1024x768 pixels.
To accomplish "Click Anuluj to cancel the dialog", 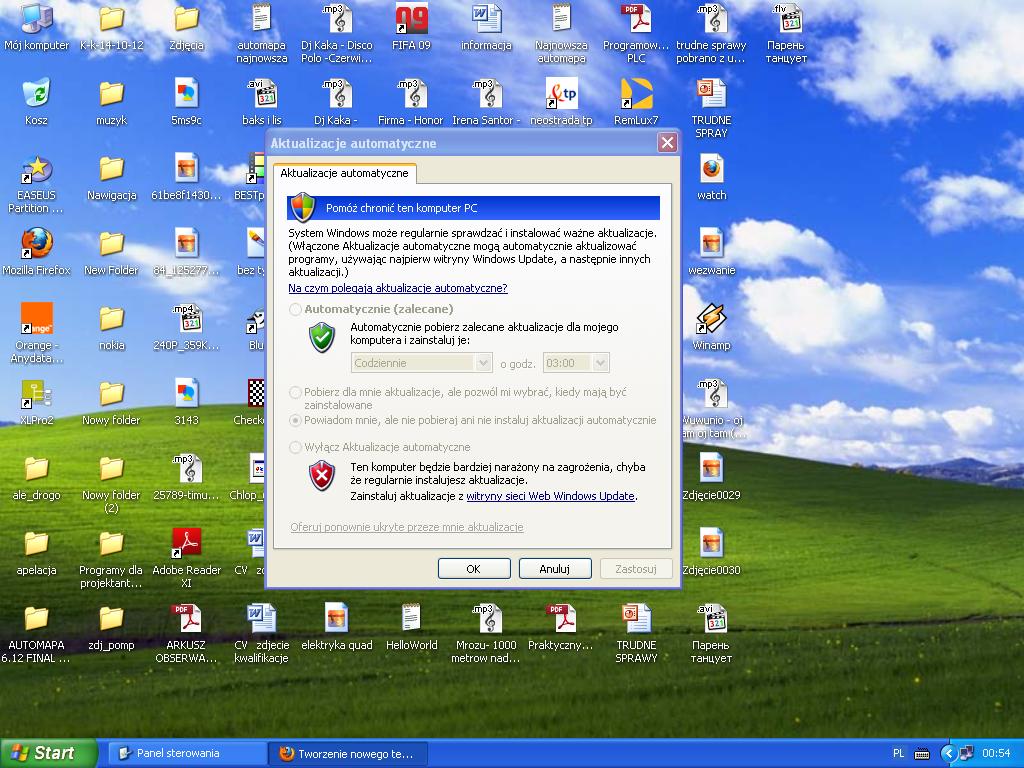I will pos(554,569).
